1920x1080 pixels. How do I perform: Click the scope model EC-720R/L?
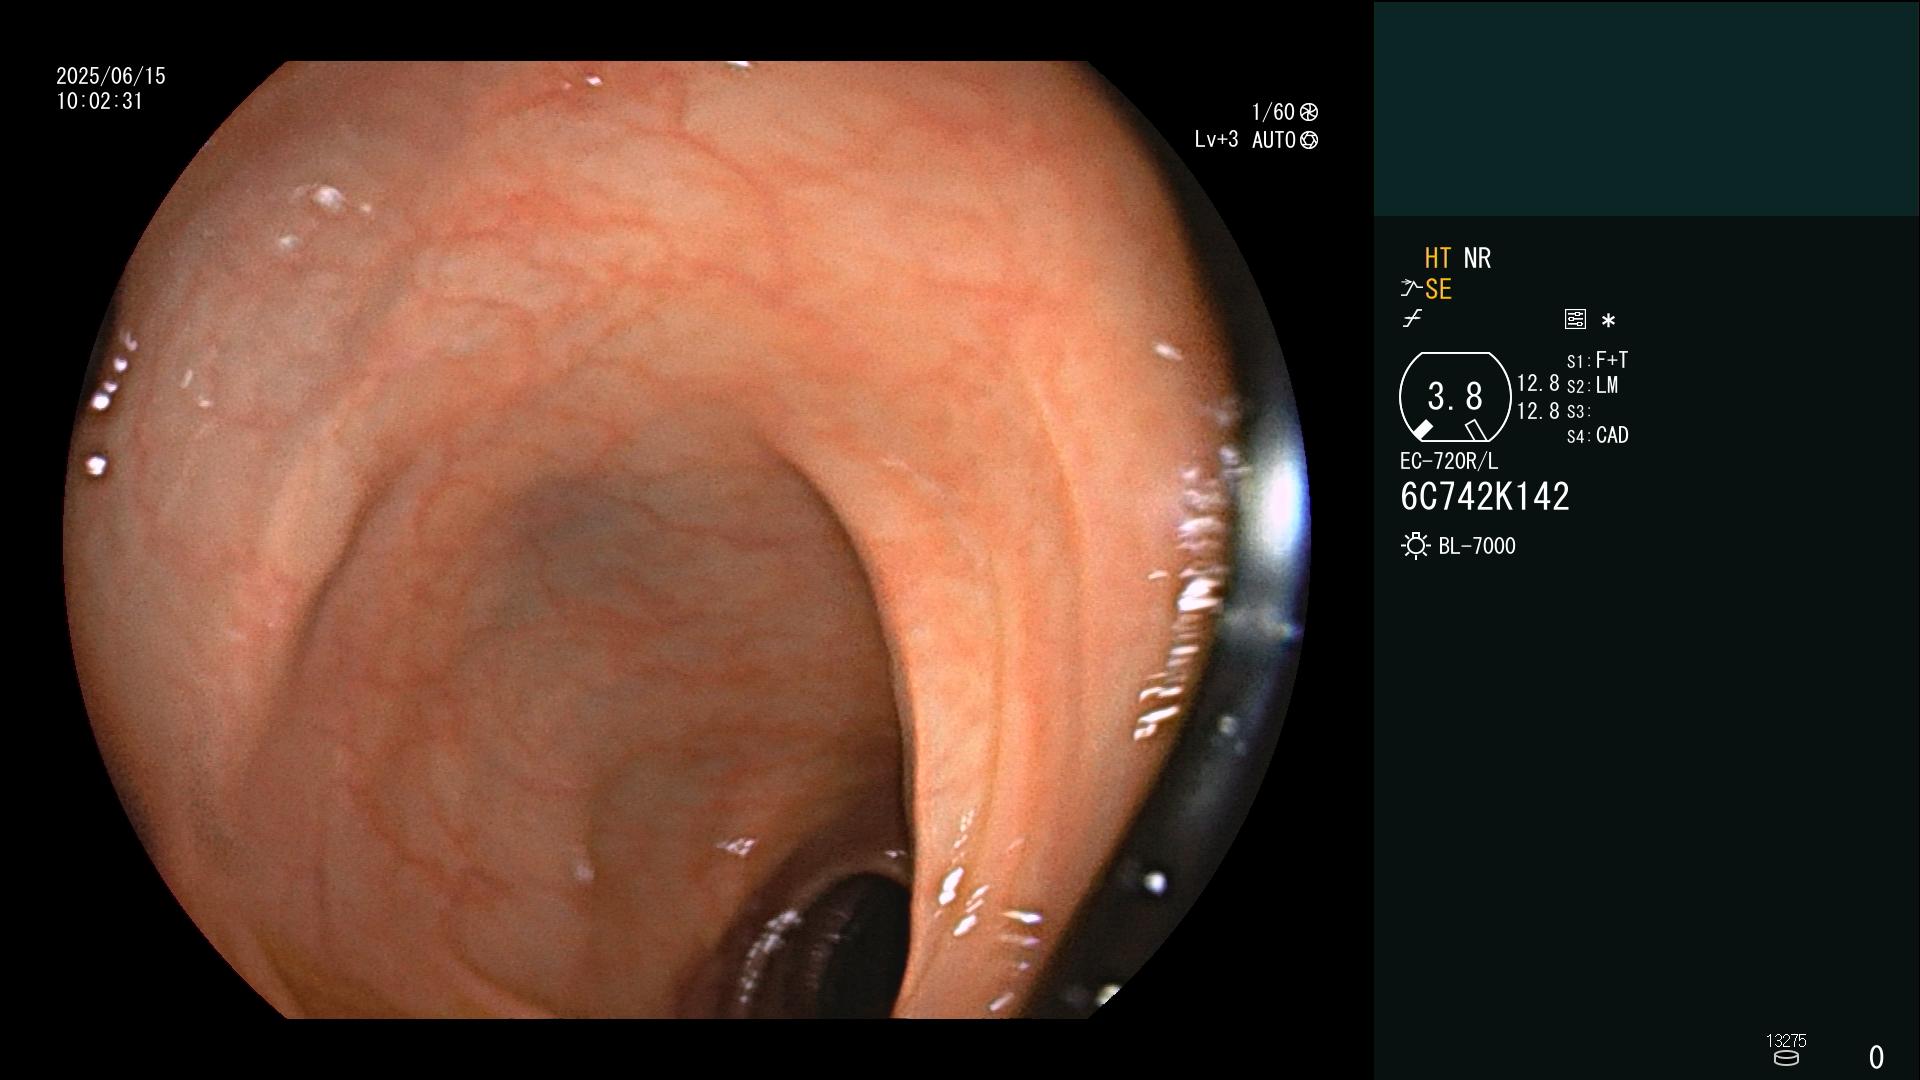coord(1449,461)
